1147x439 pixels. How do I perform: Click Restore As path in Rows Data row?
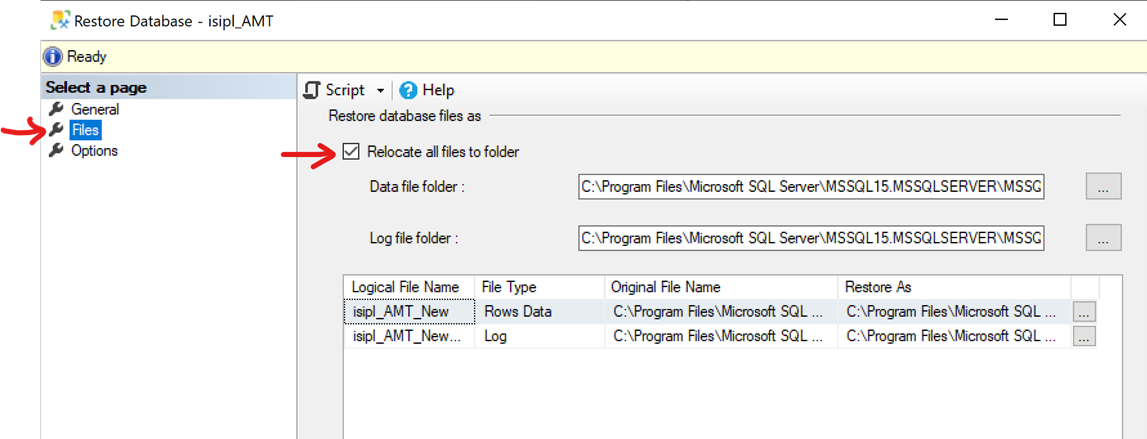955,312
